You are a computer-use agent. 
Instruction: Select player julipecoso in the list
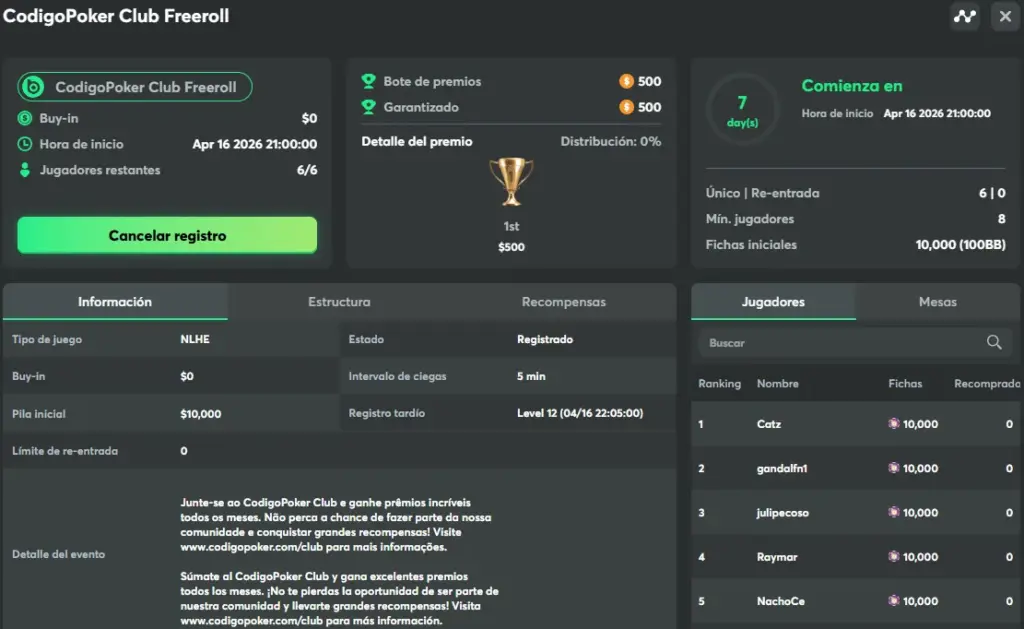coord(856,513)
